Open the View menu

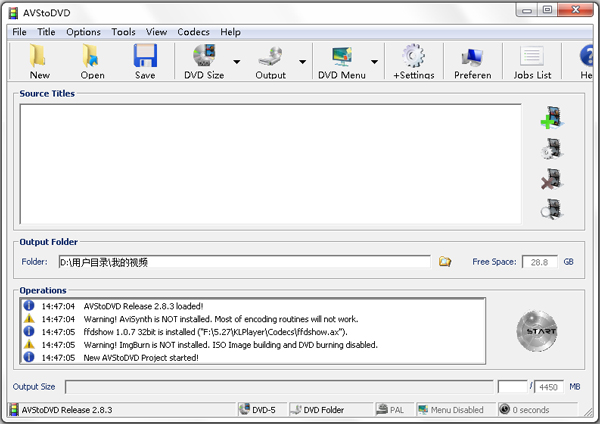tap(156, 32)
